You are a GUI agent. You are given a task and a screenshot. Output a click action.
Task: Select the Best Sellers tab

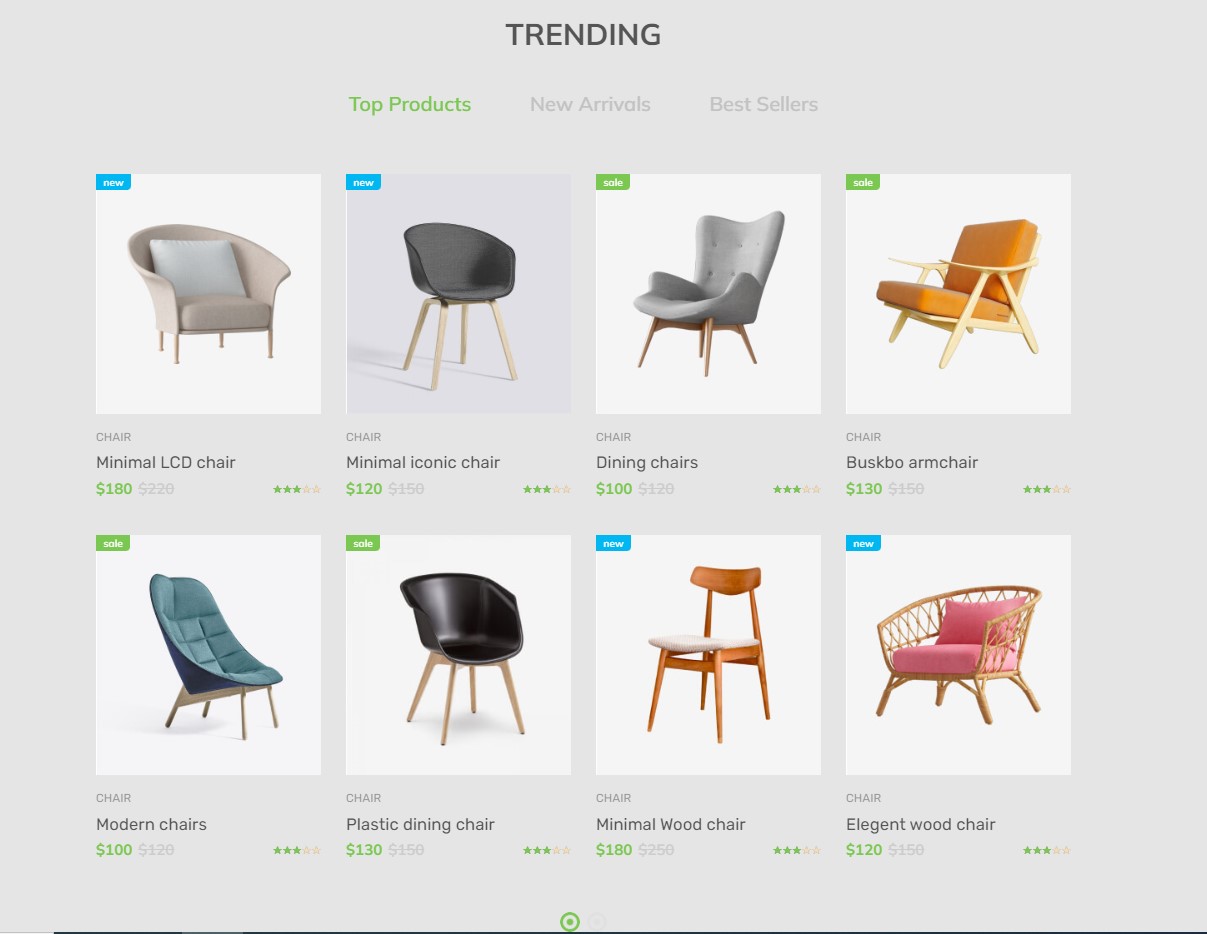point(763,104)
